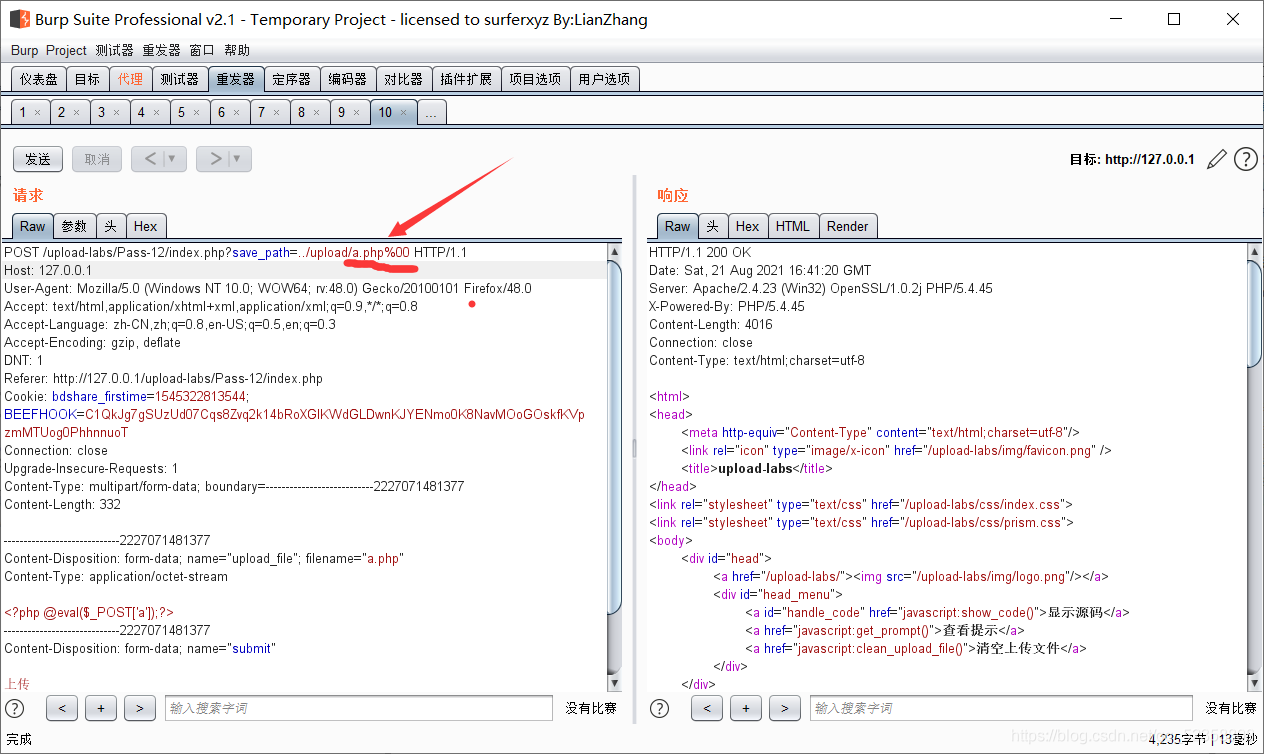Click the 发送 send button

pos(38,159)
